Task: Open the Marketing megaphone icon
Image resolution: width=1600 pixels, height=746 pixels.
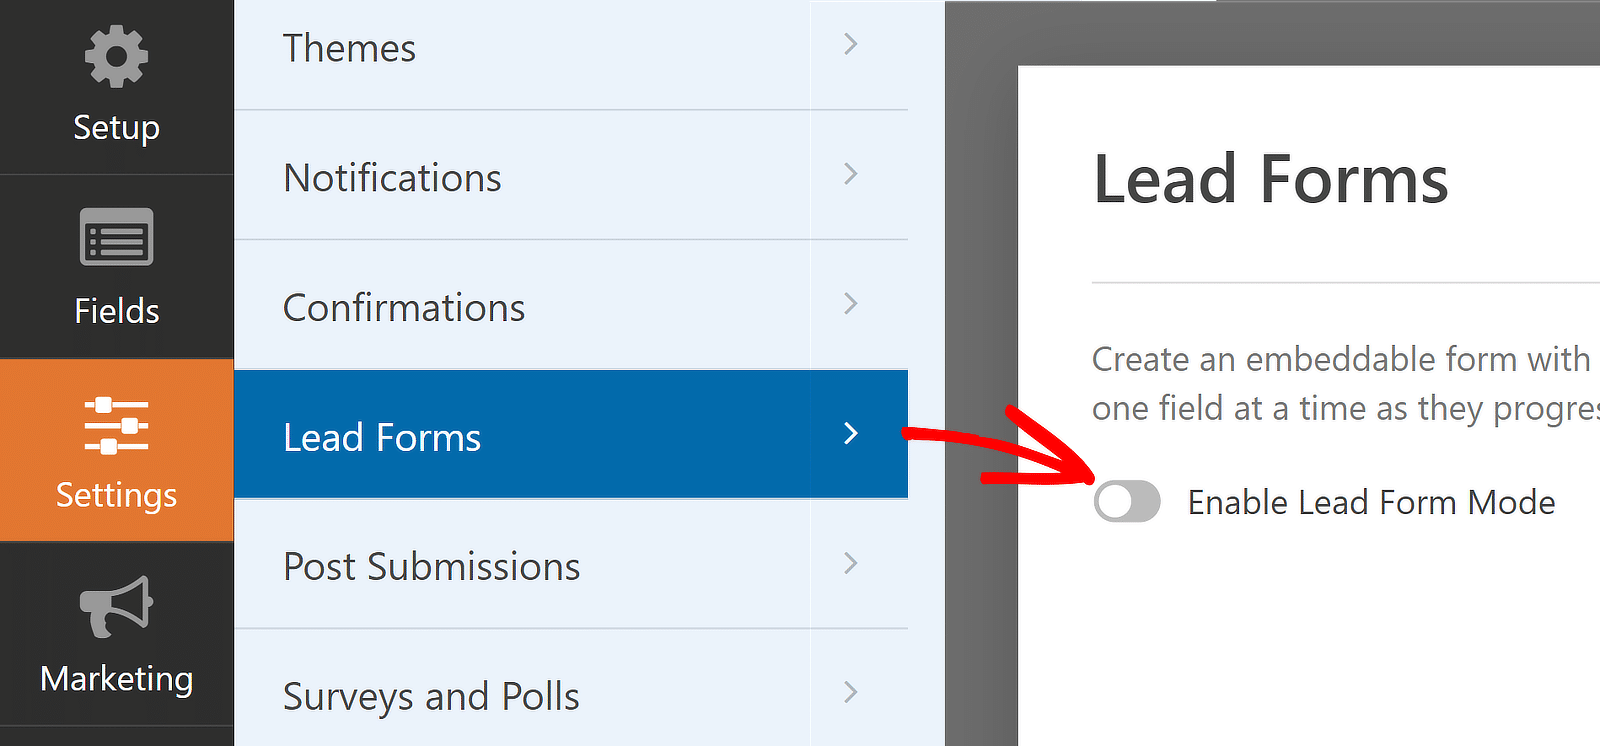Action: (x=116, y=606)
